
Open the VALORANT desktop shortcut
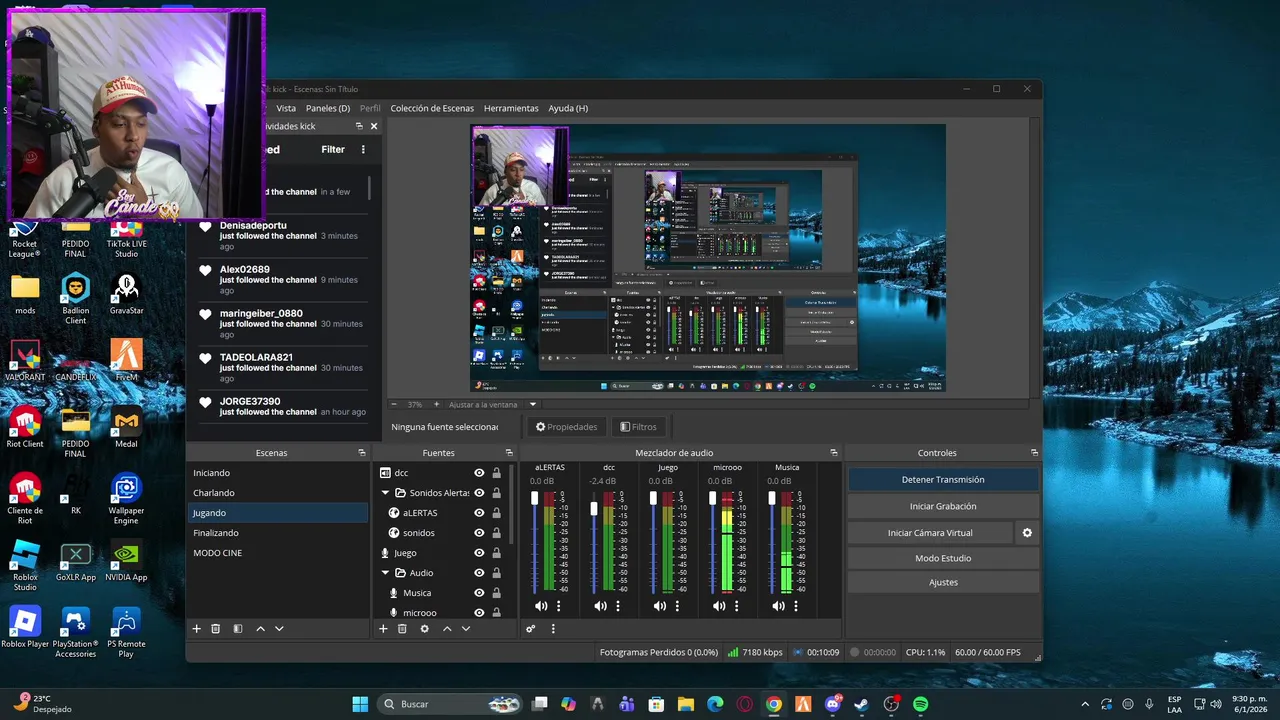click(25, 360)
